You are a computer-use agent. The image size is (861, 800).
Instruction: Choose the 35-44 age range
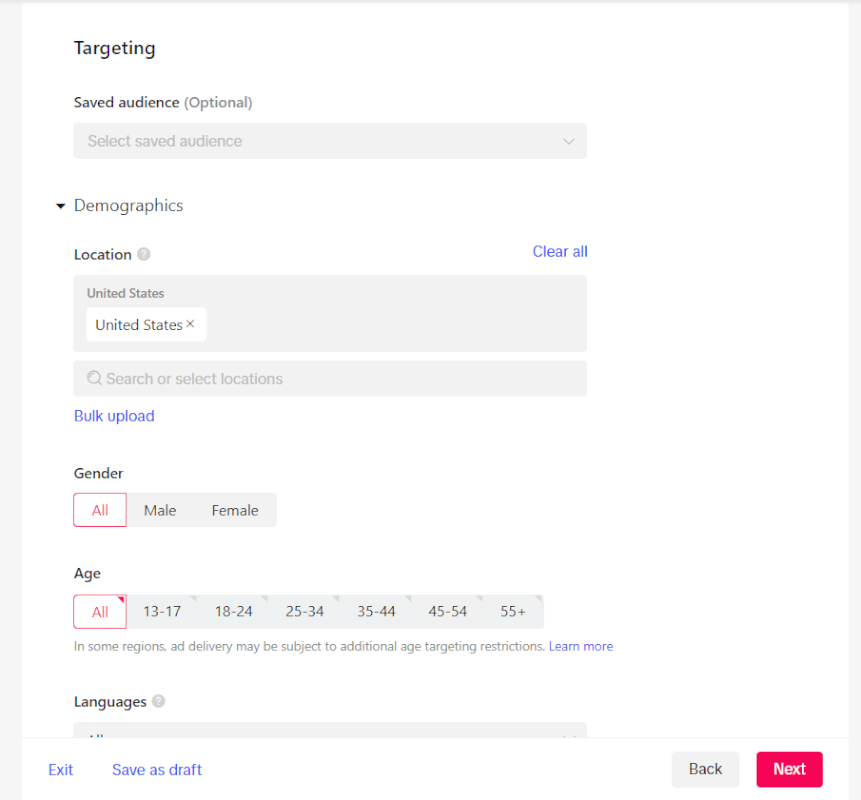coord(376,612)
